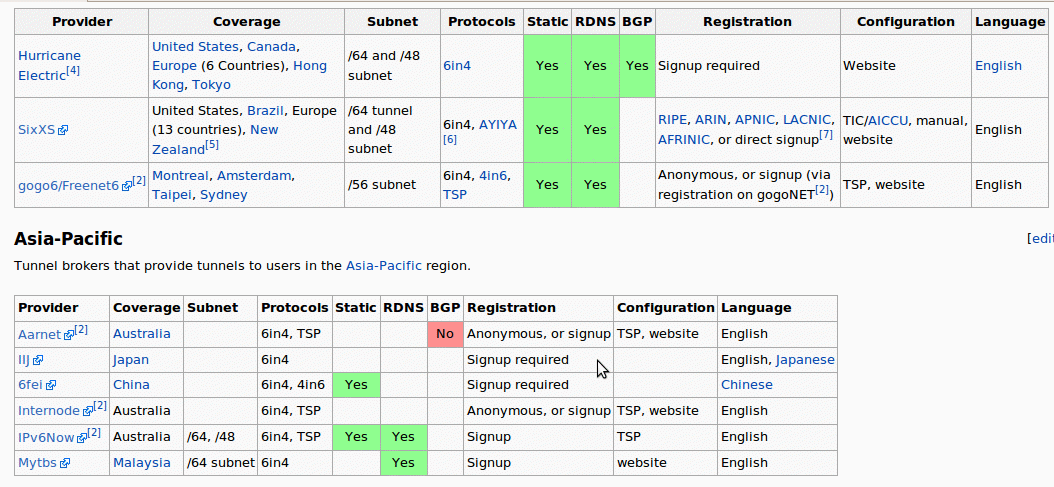The image size is (1054, 487).
Task: Open the New Zealand link
Action: click(x=215, y=139)
